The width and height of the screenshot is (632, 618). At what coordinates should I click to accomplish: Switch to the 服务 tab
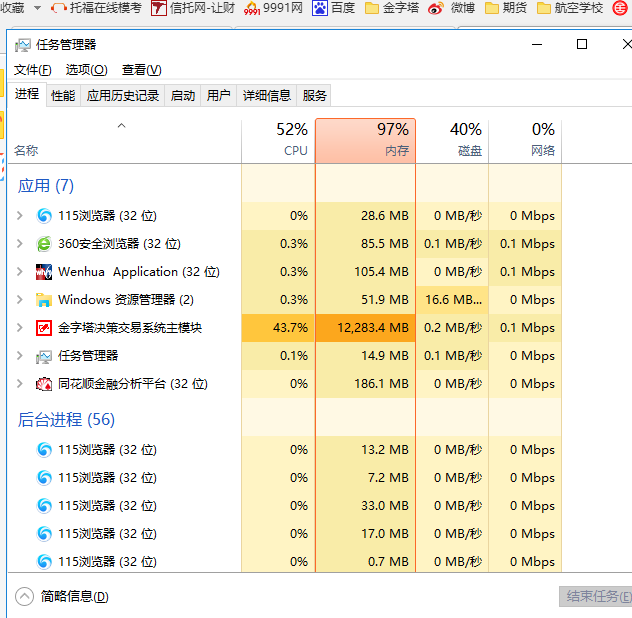314,96
